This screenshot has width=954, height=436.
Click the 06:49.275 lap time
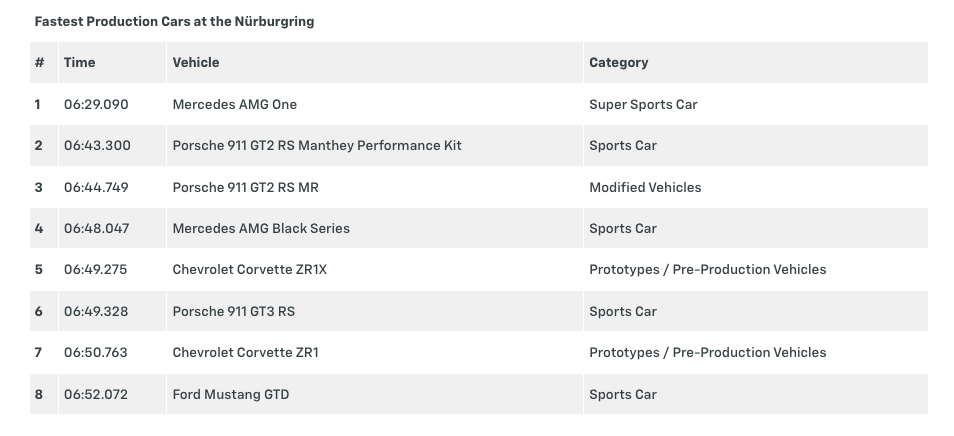pyautogui.click(x=96, y=269)
